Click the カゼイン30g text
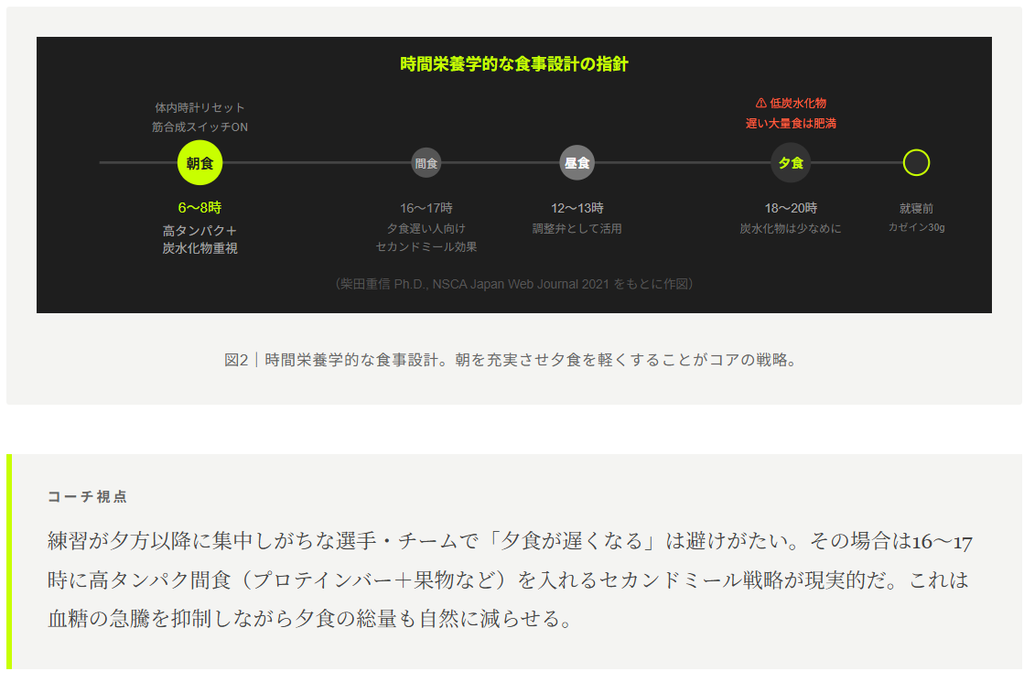Image resolution: width=1024 pixels, height=674 pixels. 916,227
